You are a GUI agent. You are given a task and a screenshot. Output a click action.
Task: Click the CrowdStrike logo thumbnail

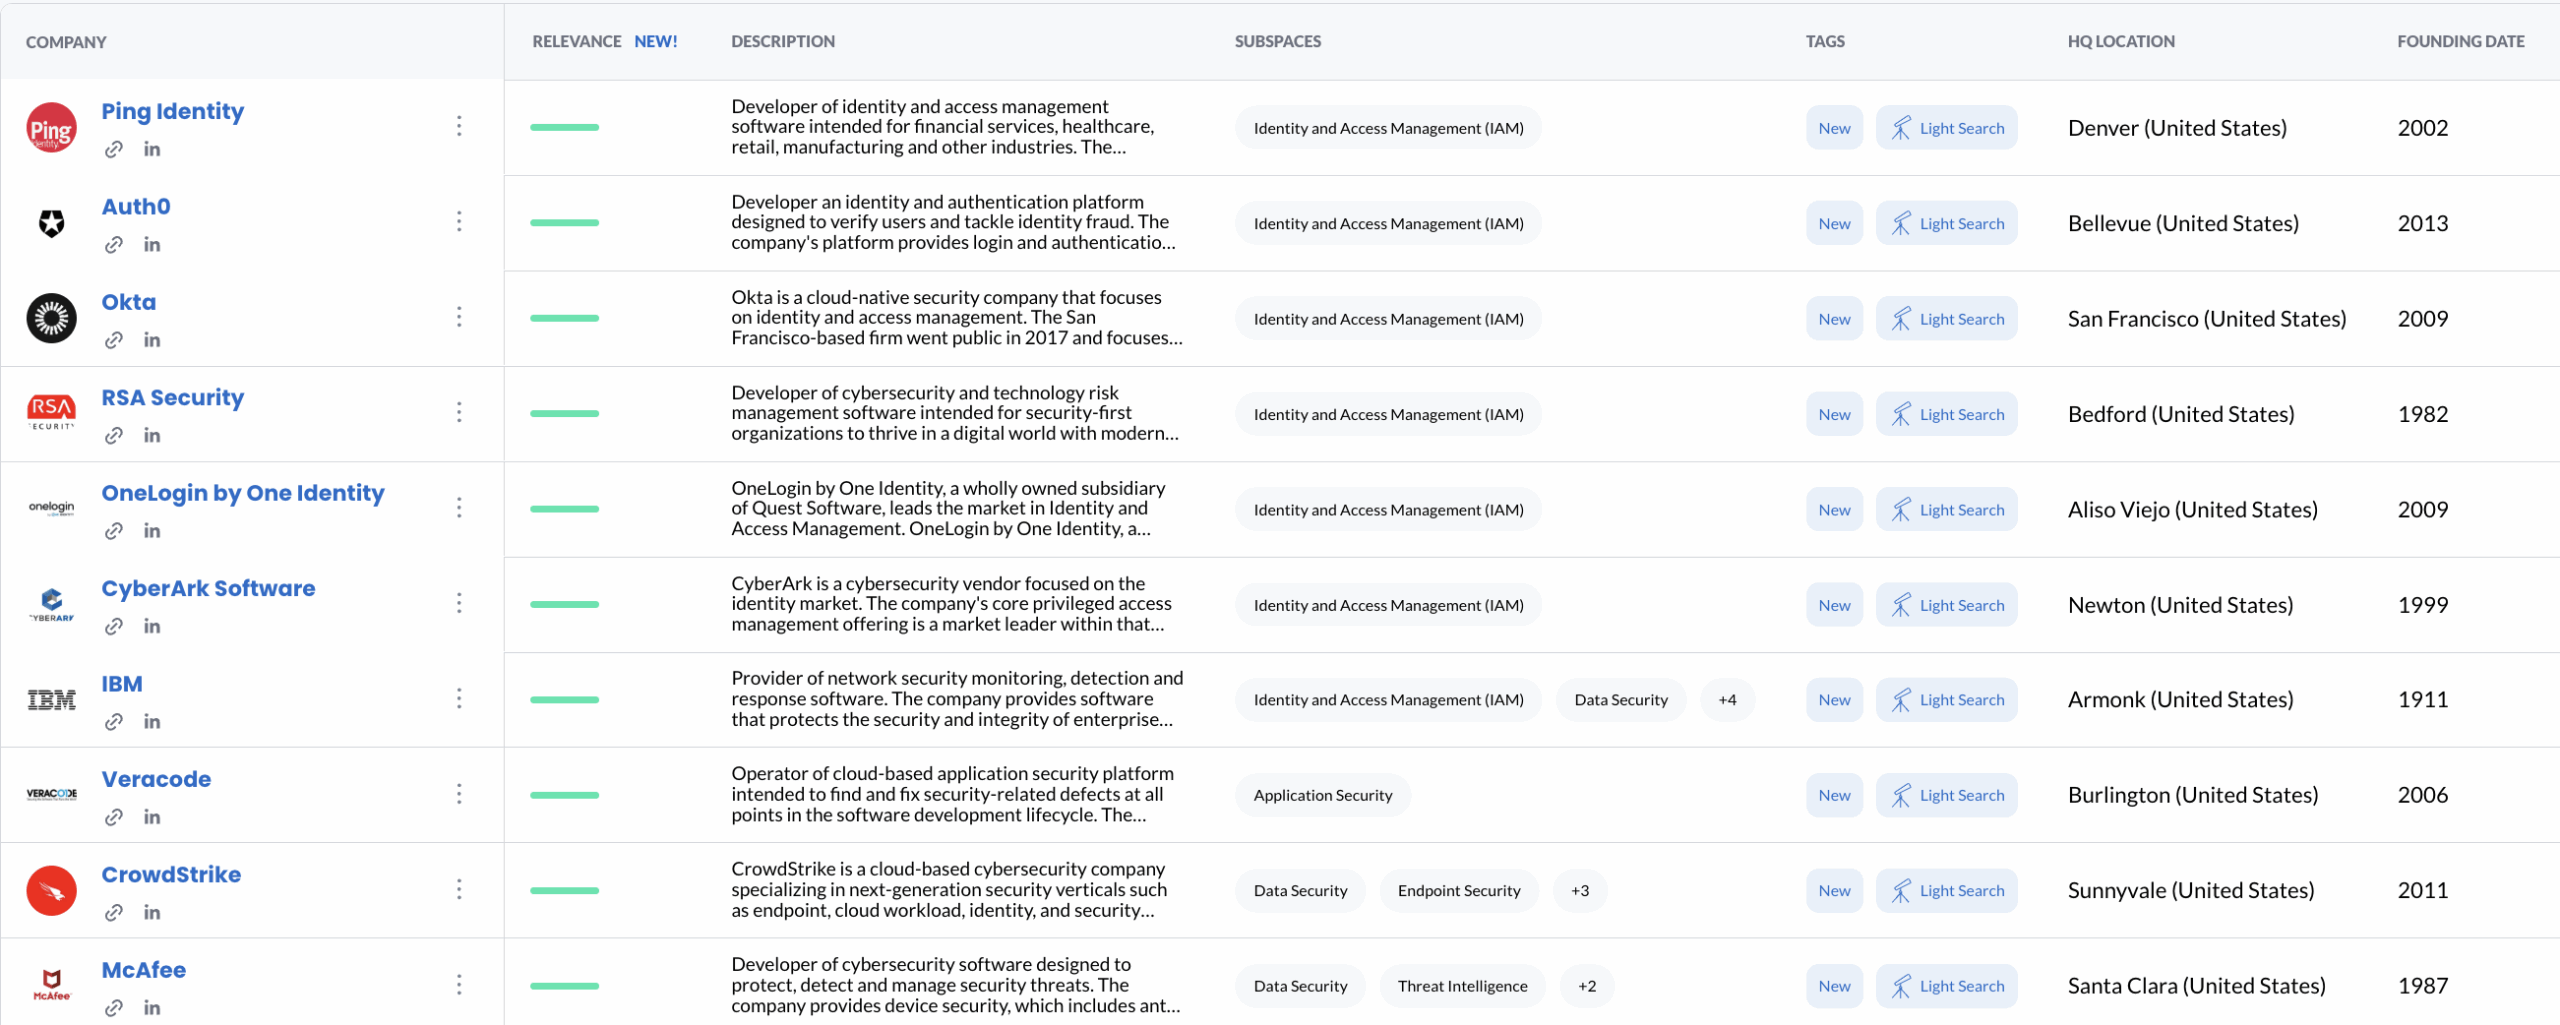(x=51, y=890)
